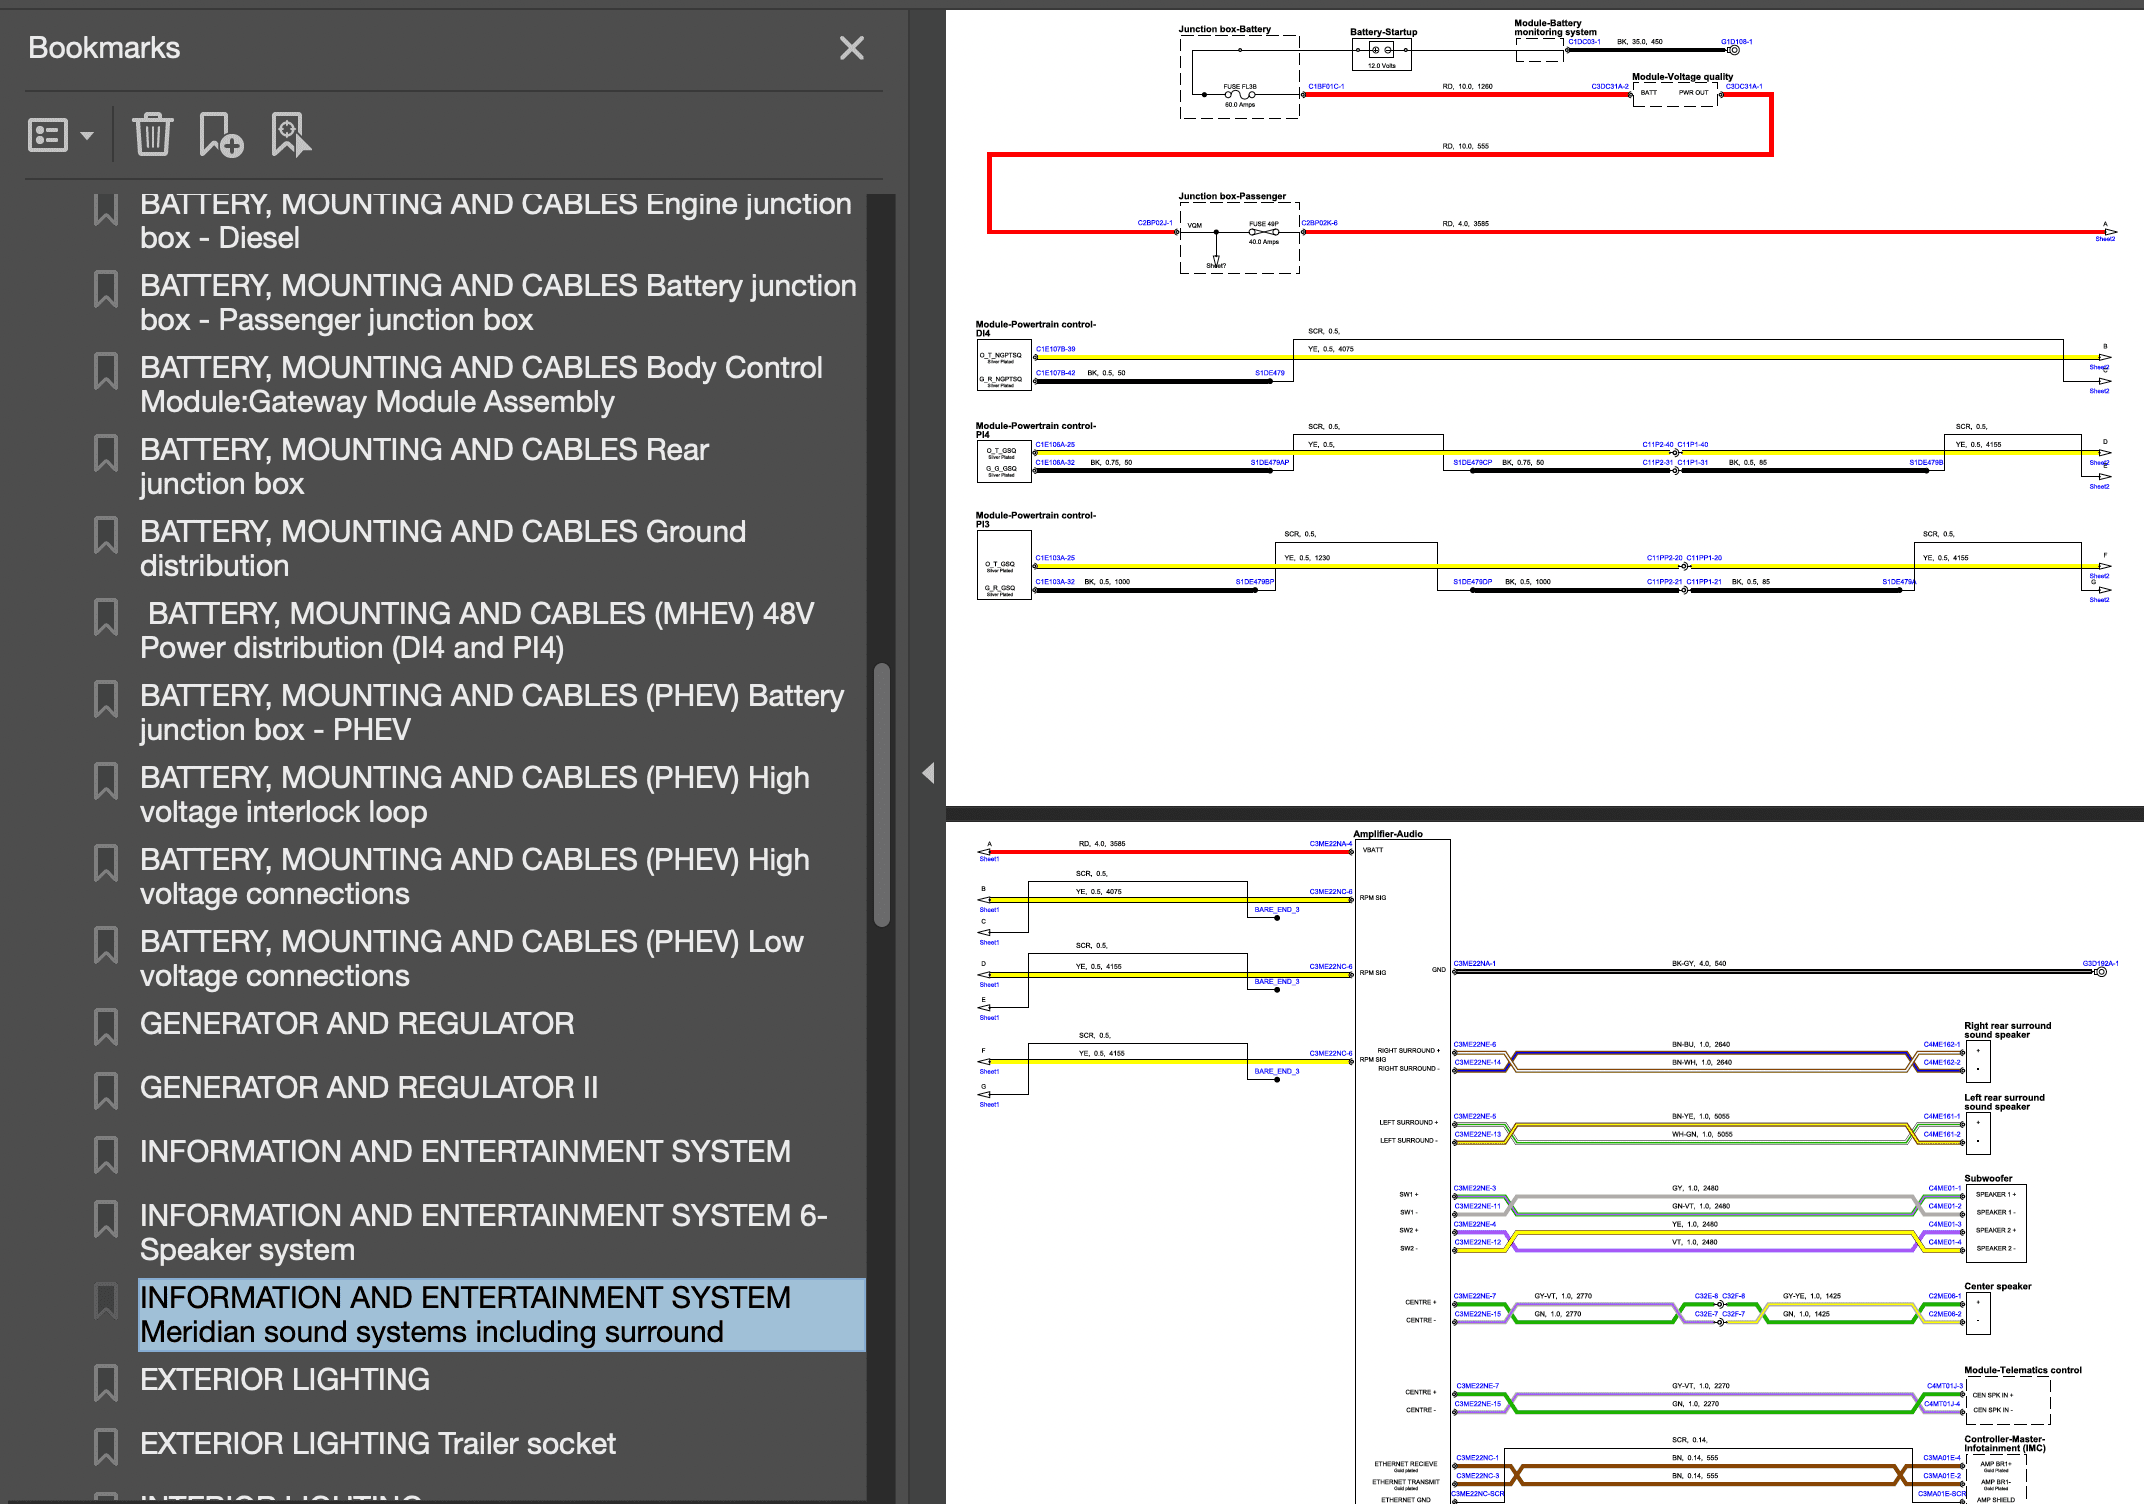Viewport: 2144px width, 1504px height.
Task: Click the bookmark icon beside EXTERIOR LIGHTING
Action: 106,1382
